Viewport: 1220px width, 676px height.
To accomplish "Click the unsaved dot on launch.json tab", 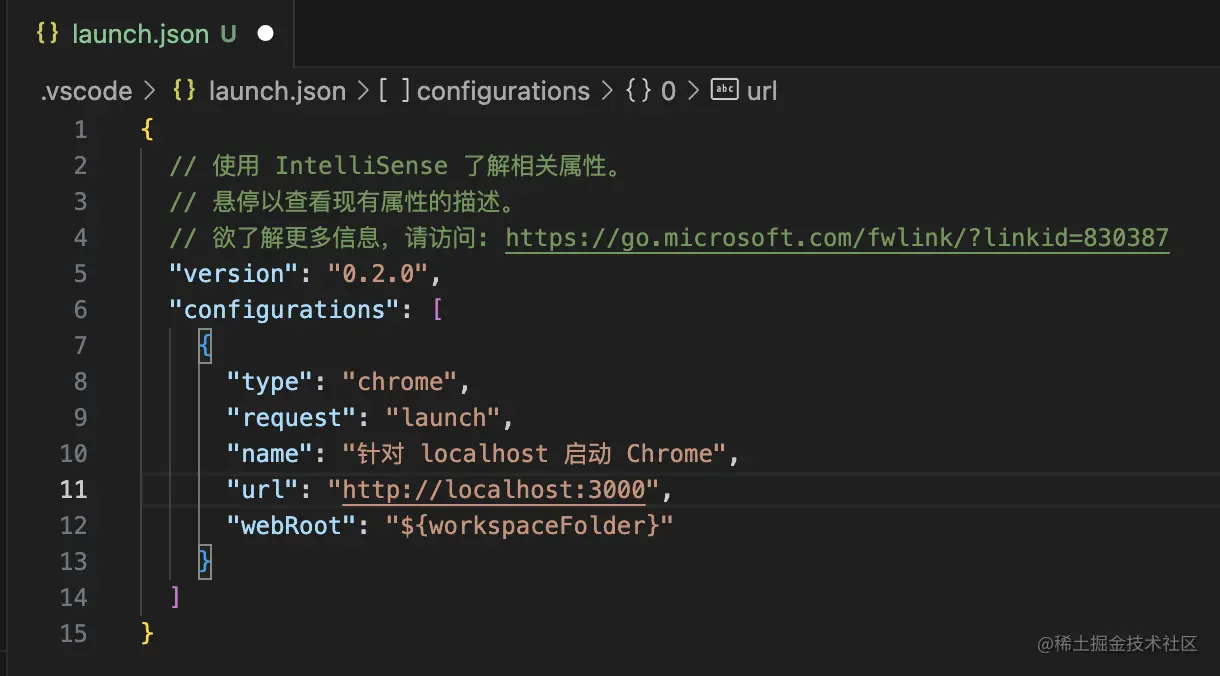I will (266, 33).
